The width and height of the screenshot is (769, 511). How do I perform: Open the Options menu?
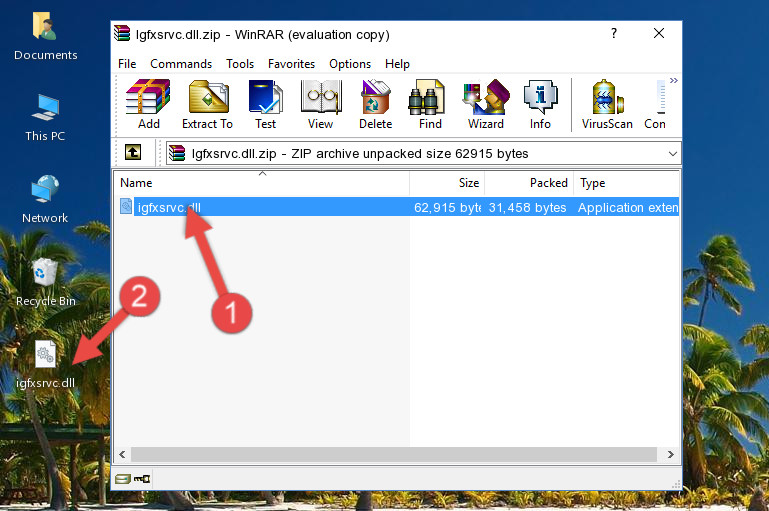coord(350,64)
